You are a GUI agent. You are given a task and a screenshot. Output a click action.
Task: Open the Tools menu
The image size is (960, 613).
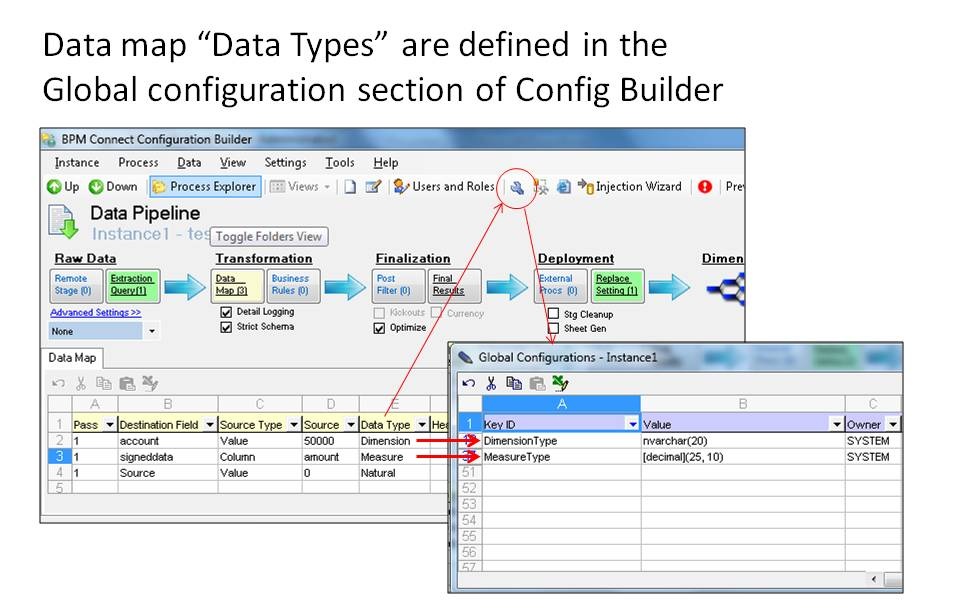click(340, 162)
